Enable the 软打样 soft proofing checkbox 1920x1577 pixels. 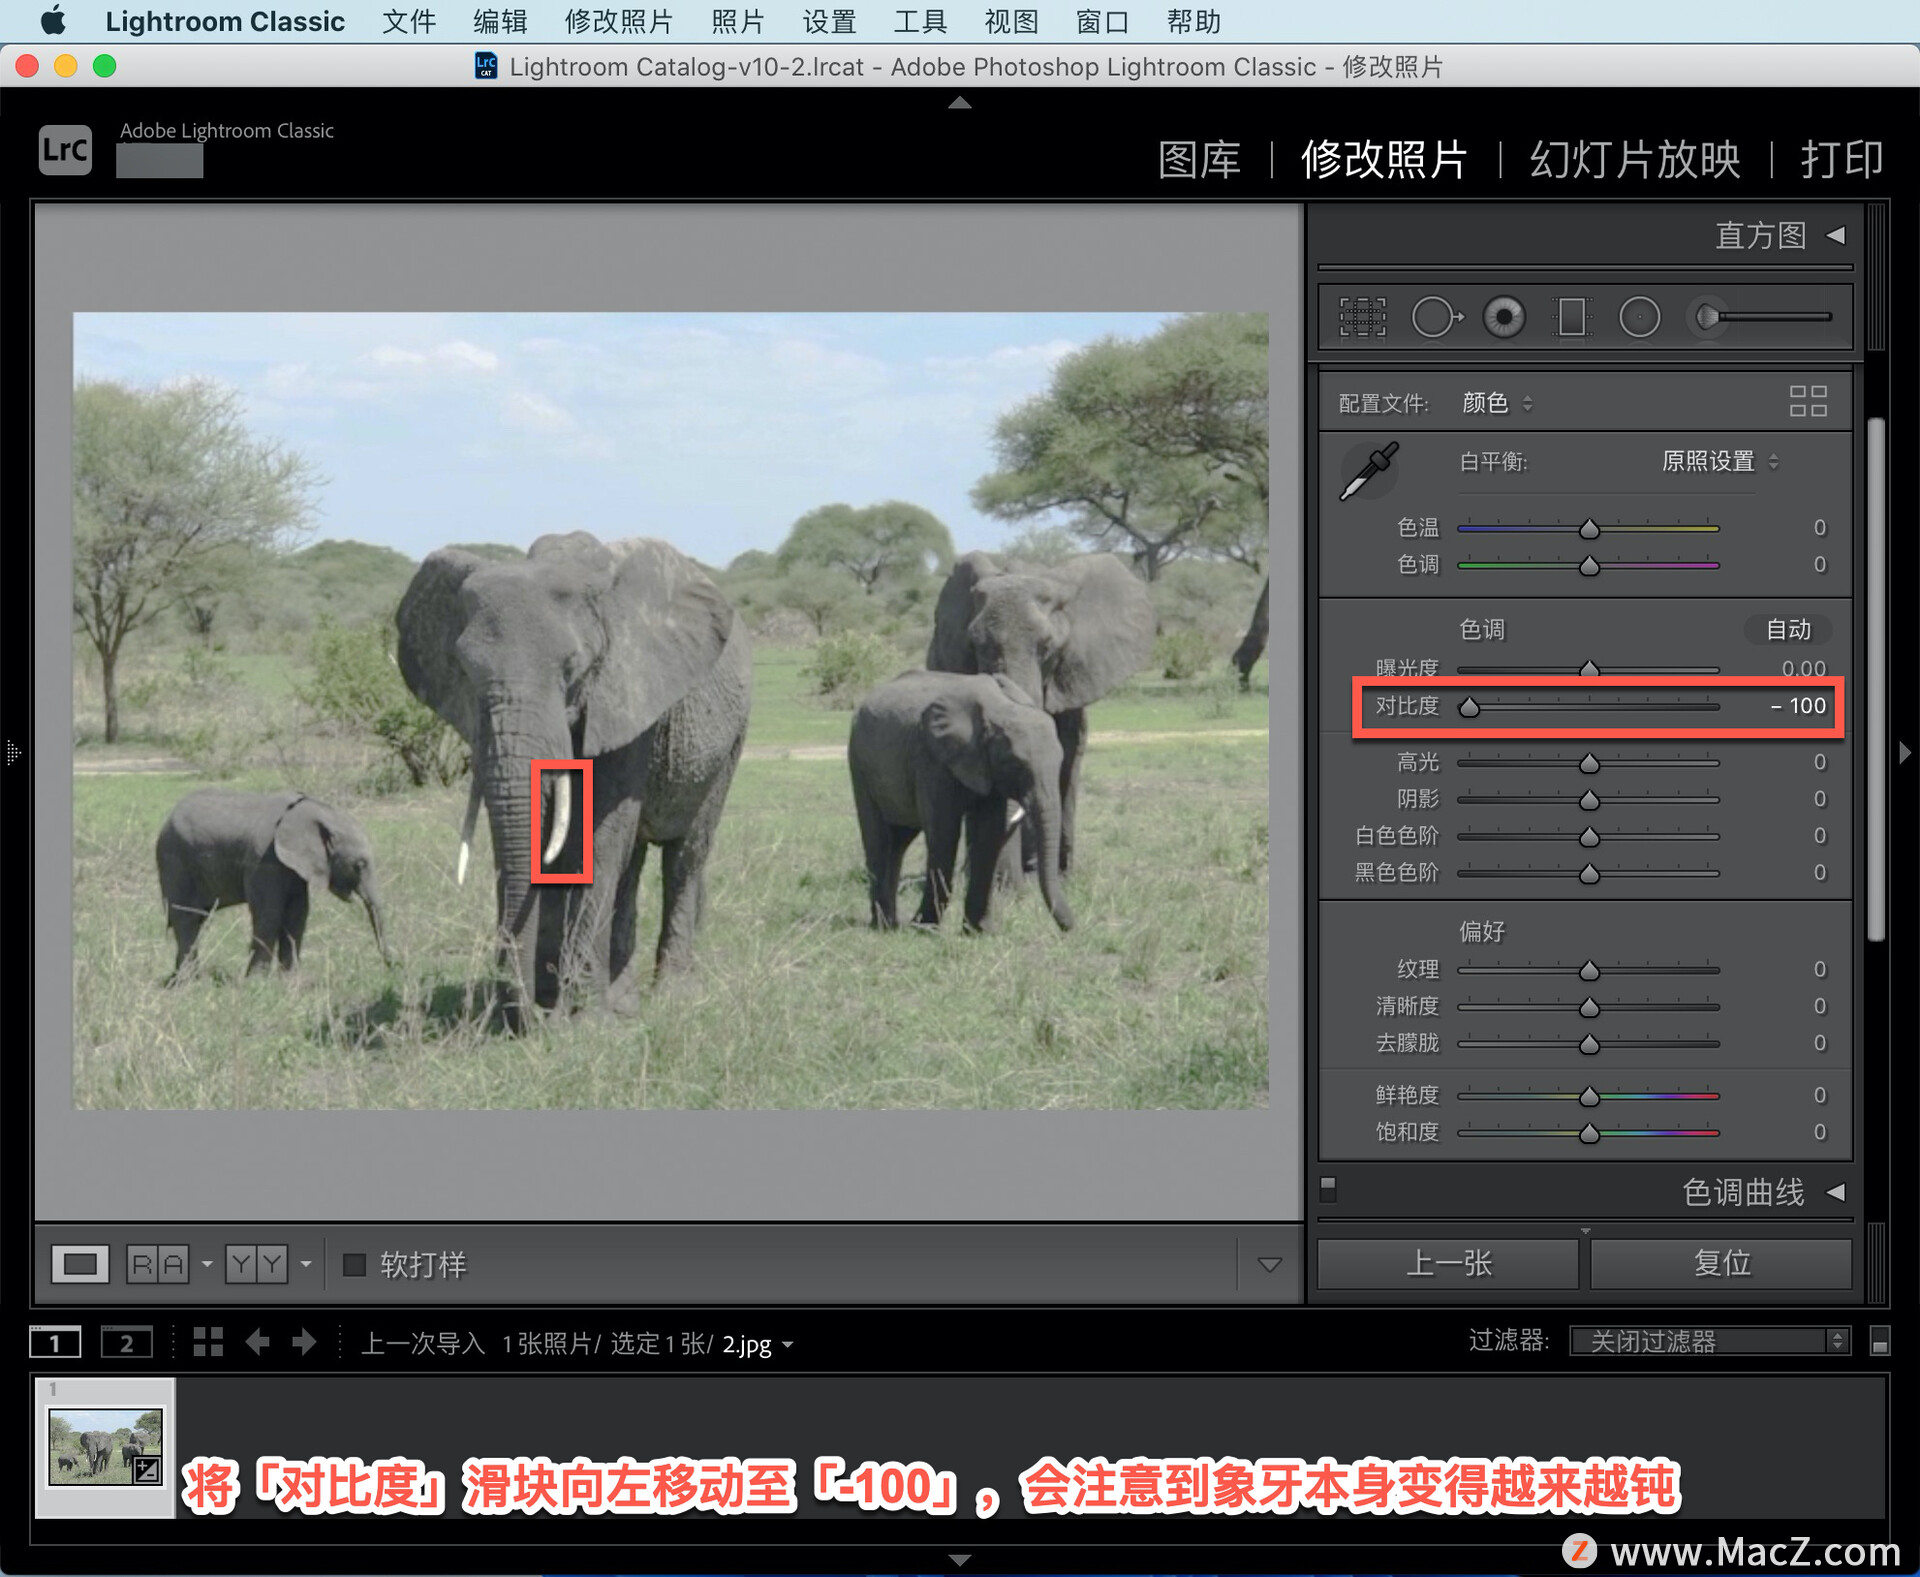coord(354,1265)
